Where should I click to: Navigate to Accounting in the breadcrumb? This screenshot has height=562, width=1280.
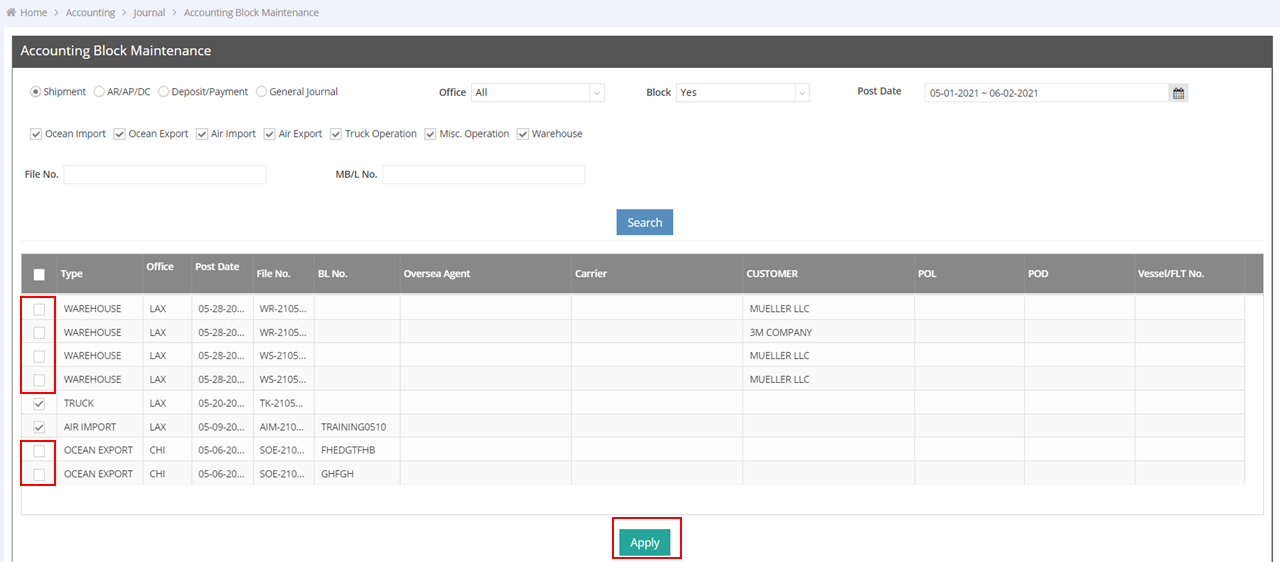(x=90, y=13)
